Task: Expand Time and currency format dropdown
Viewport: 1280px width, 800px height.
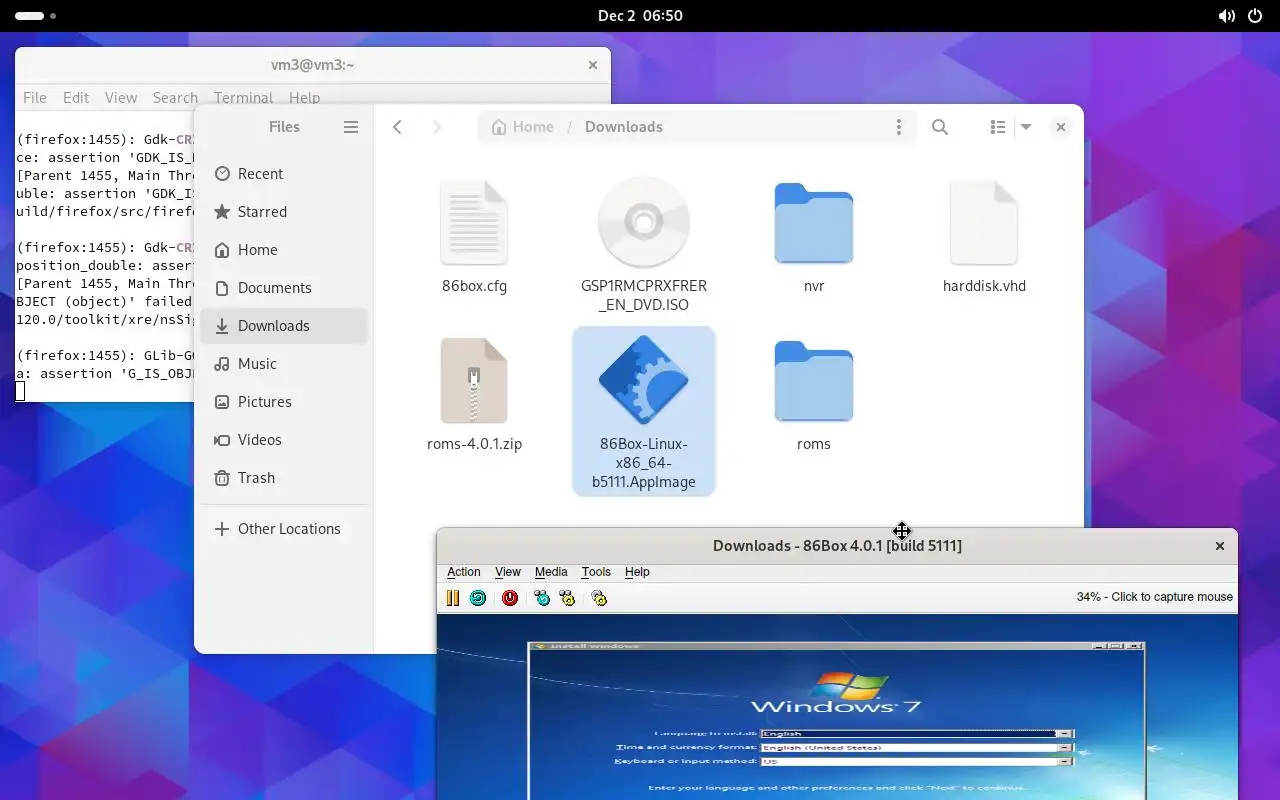Action: 1065,748
